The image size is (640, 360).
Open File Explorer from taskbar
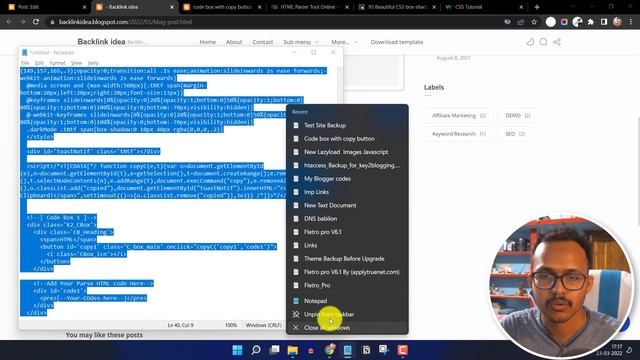(x=293, y=350)
